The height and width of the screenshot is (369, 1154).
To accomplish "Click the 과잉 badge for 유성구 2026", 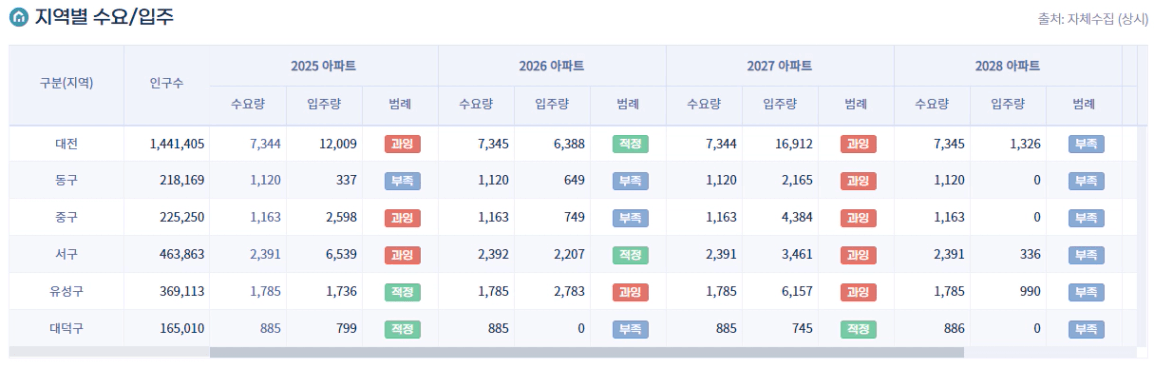I will click(x=631, y=292).
